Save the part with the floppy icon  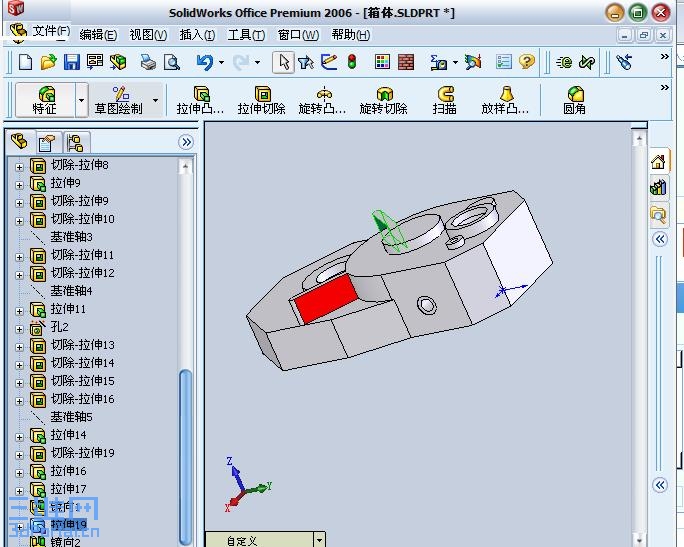point(72,62)
